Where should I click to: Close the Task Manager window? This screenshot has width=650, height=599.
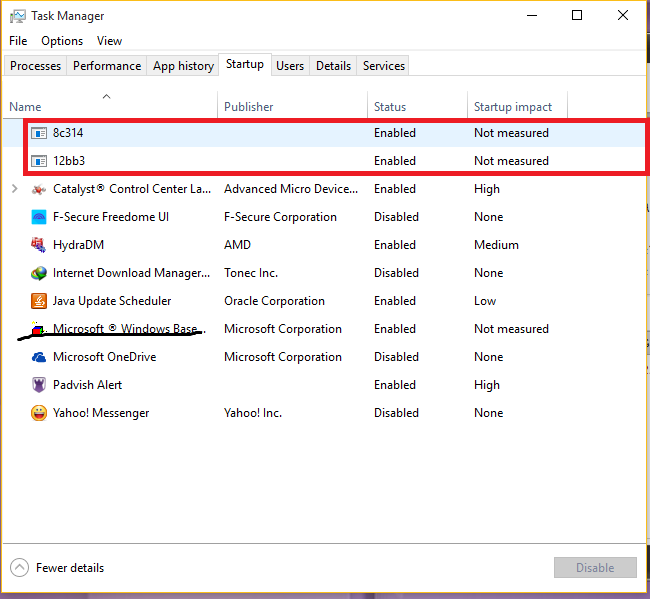pyautogui.click(x=623, y=16)
